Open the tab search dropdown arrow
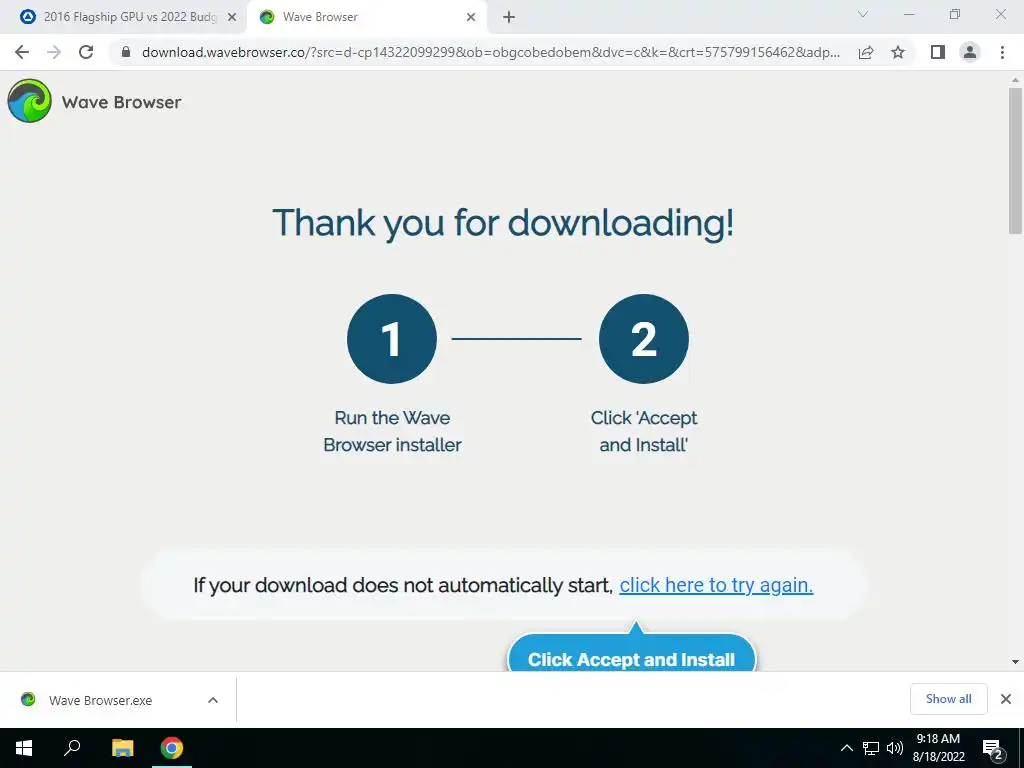Screen dimensions: 1024x768 pyautogui.click(x=863, y=14)
